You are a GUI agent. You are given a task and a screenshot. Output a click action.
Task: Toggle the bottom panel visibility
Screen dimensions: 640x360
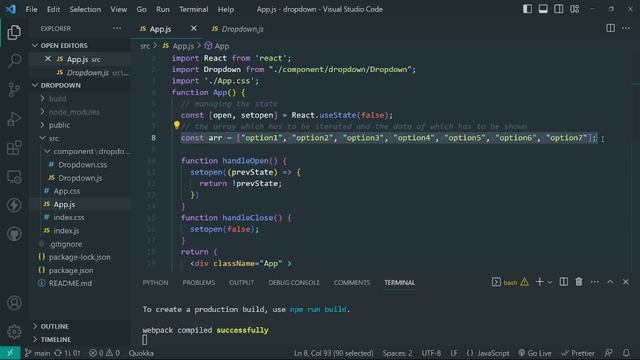click(x=543, y=9)
